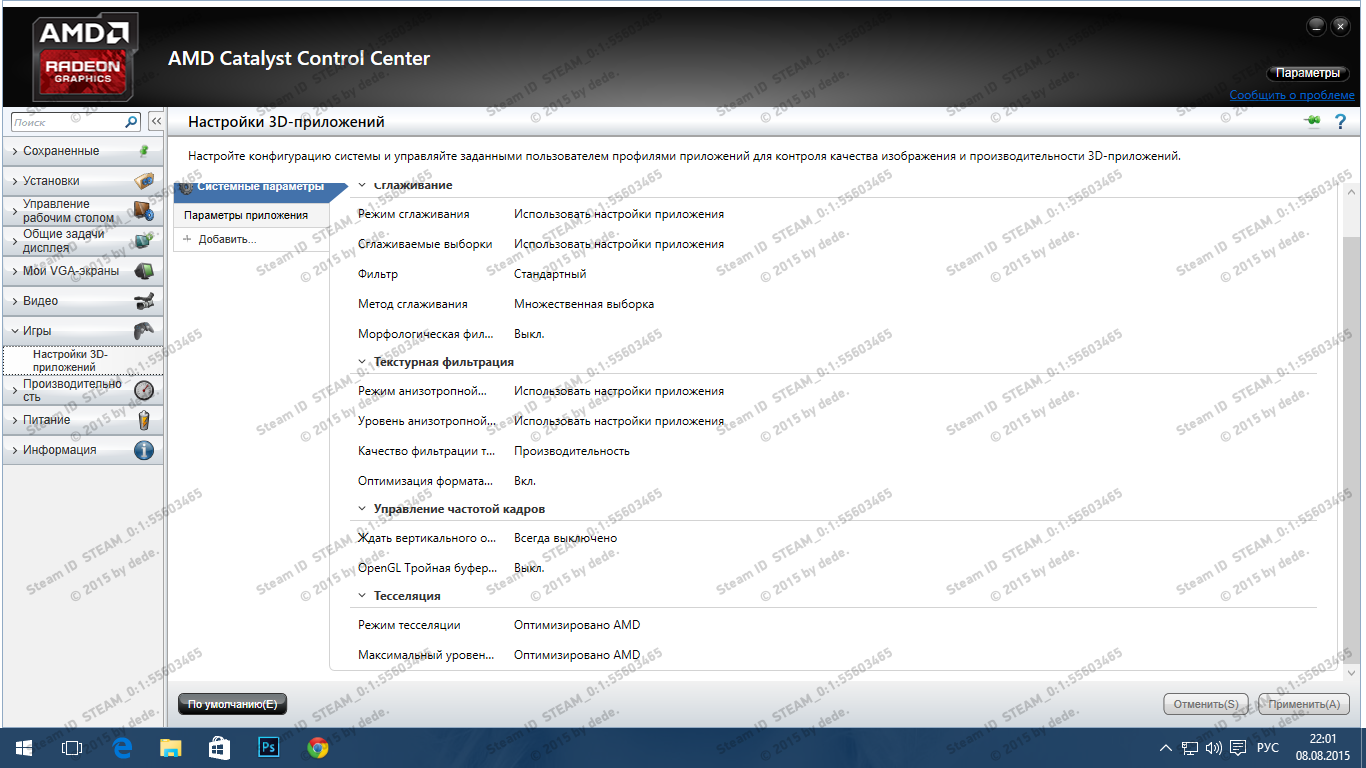Select Параметры приложения tab
1366x768 pixels.
pos(251,215)
